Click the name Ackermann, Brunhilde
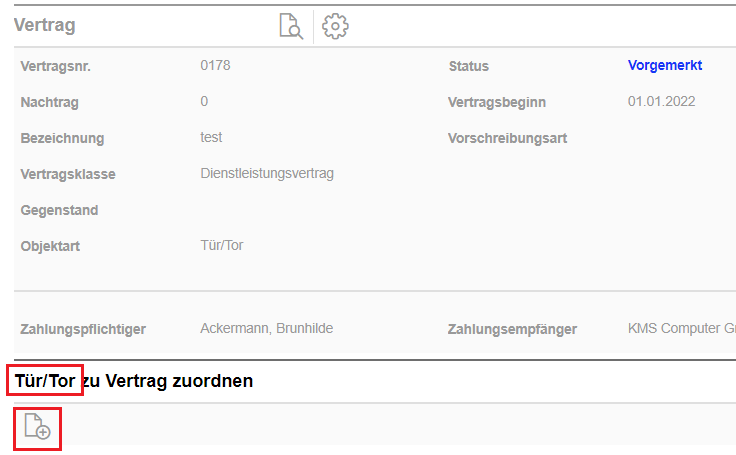 [267, 328]
